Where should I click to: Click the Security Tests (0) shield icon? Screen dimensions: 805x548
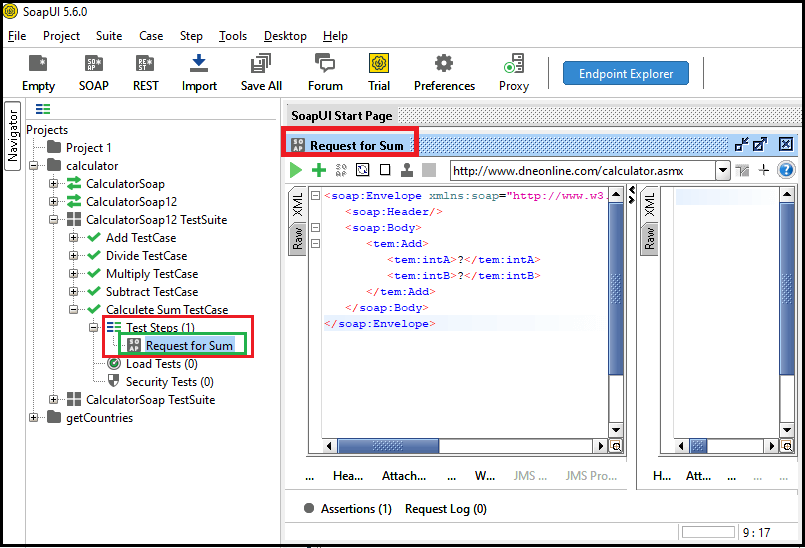(113, 381)
